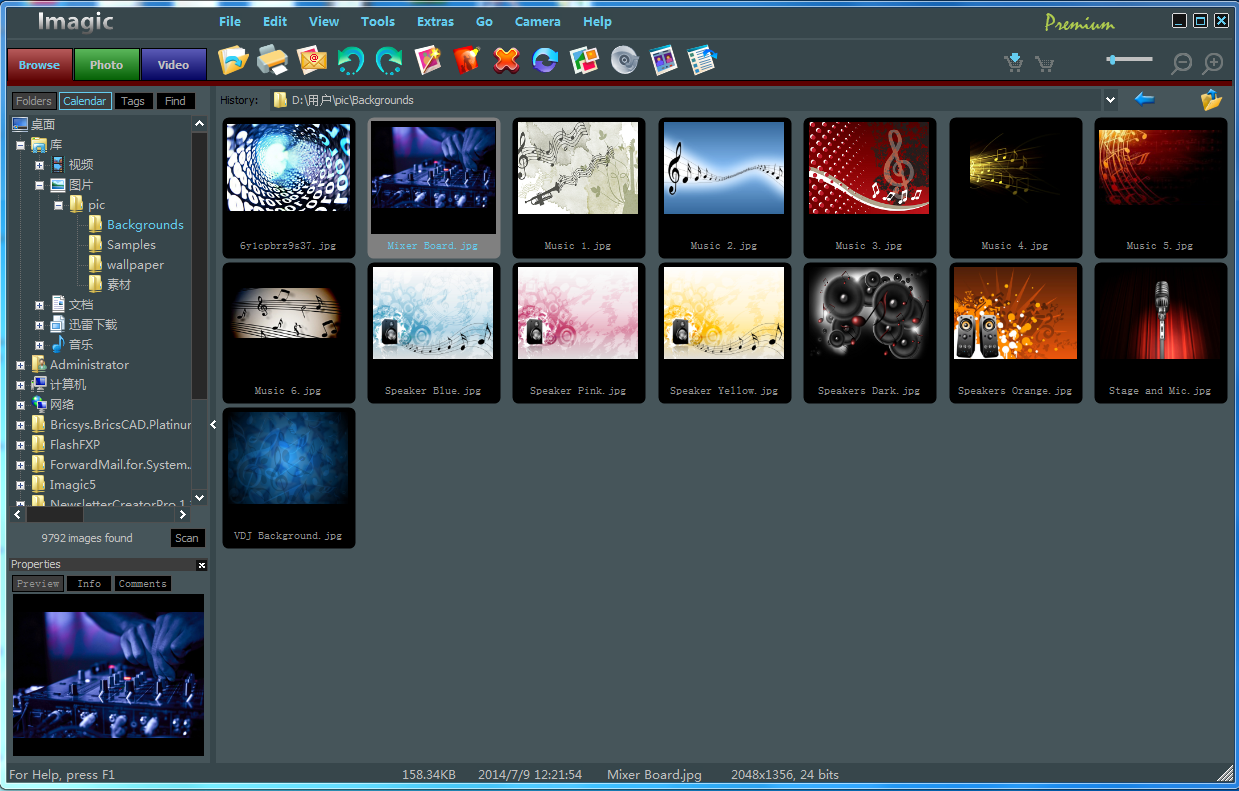Select the wallpaper folder in the tree
This screenshot has width=1239, height=791.
click(x=135, y=265)
